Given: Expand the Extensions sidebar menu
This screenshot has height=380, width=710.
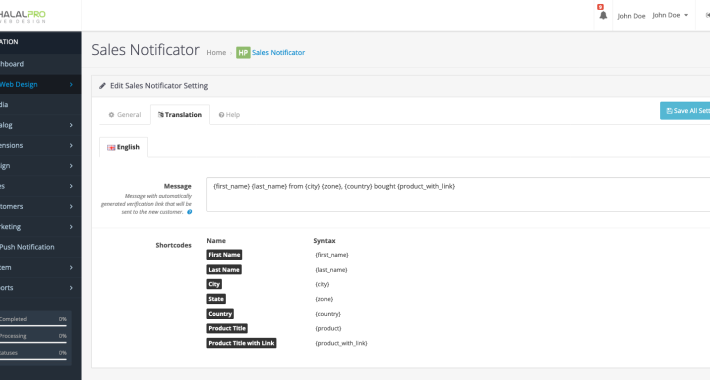Looking at the screenshot, I should 41,145.
